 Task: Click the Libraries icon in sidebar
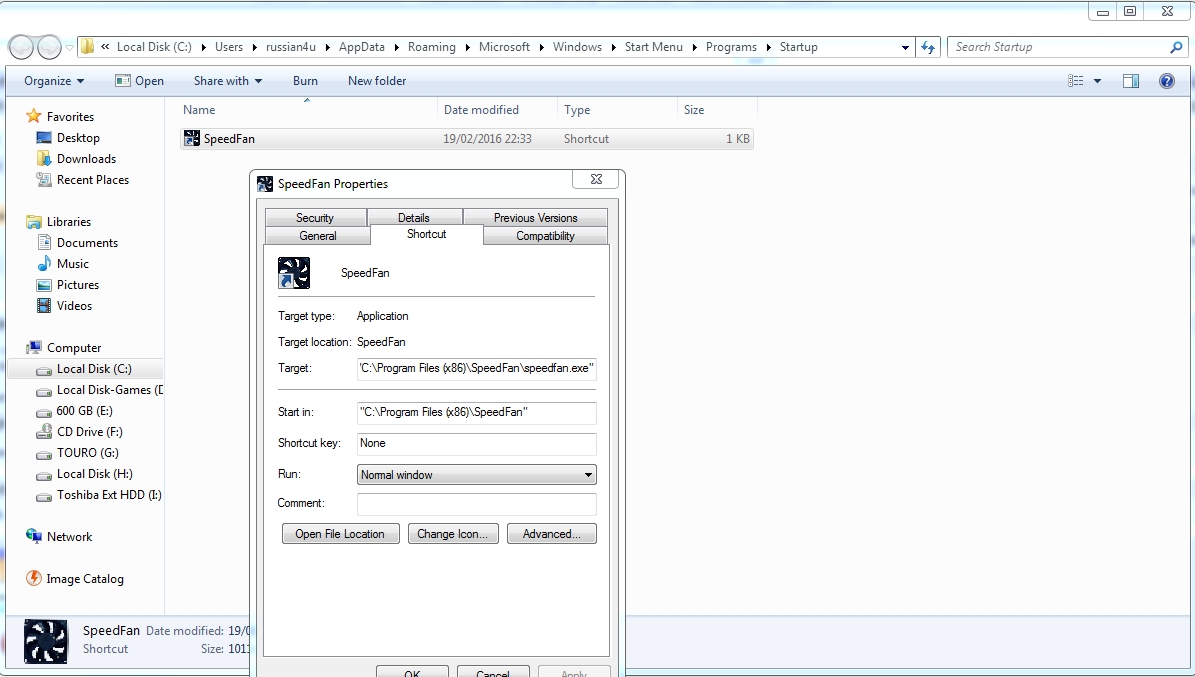coord(34,222)
